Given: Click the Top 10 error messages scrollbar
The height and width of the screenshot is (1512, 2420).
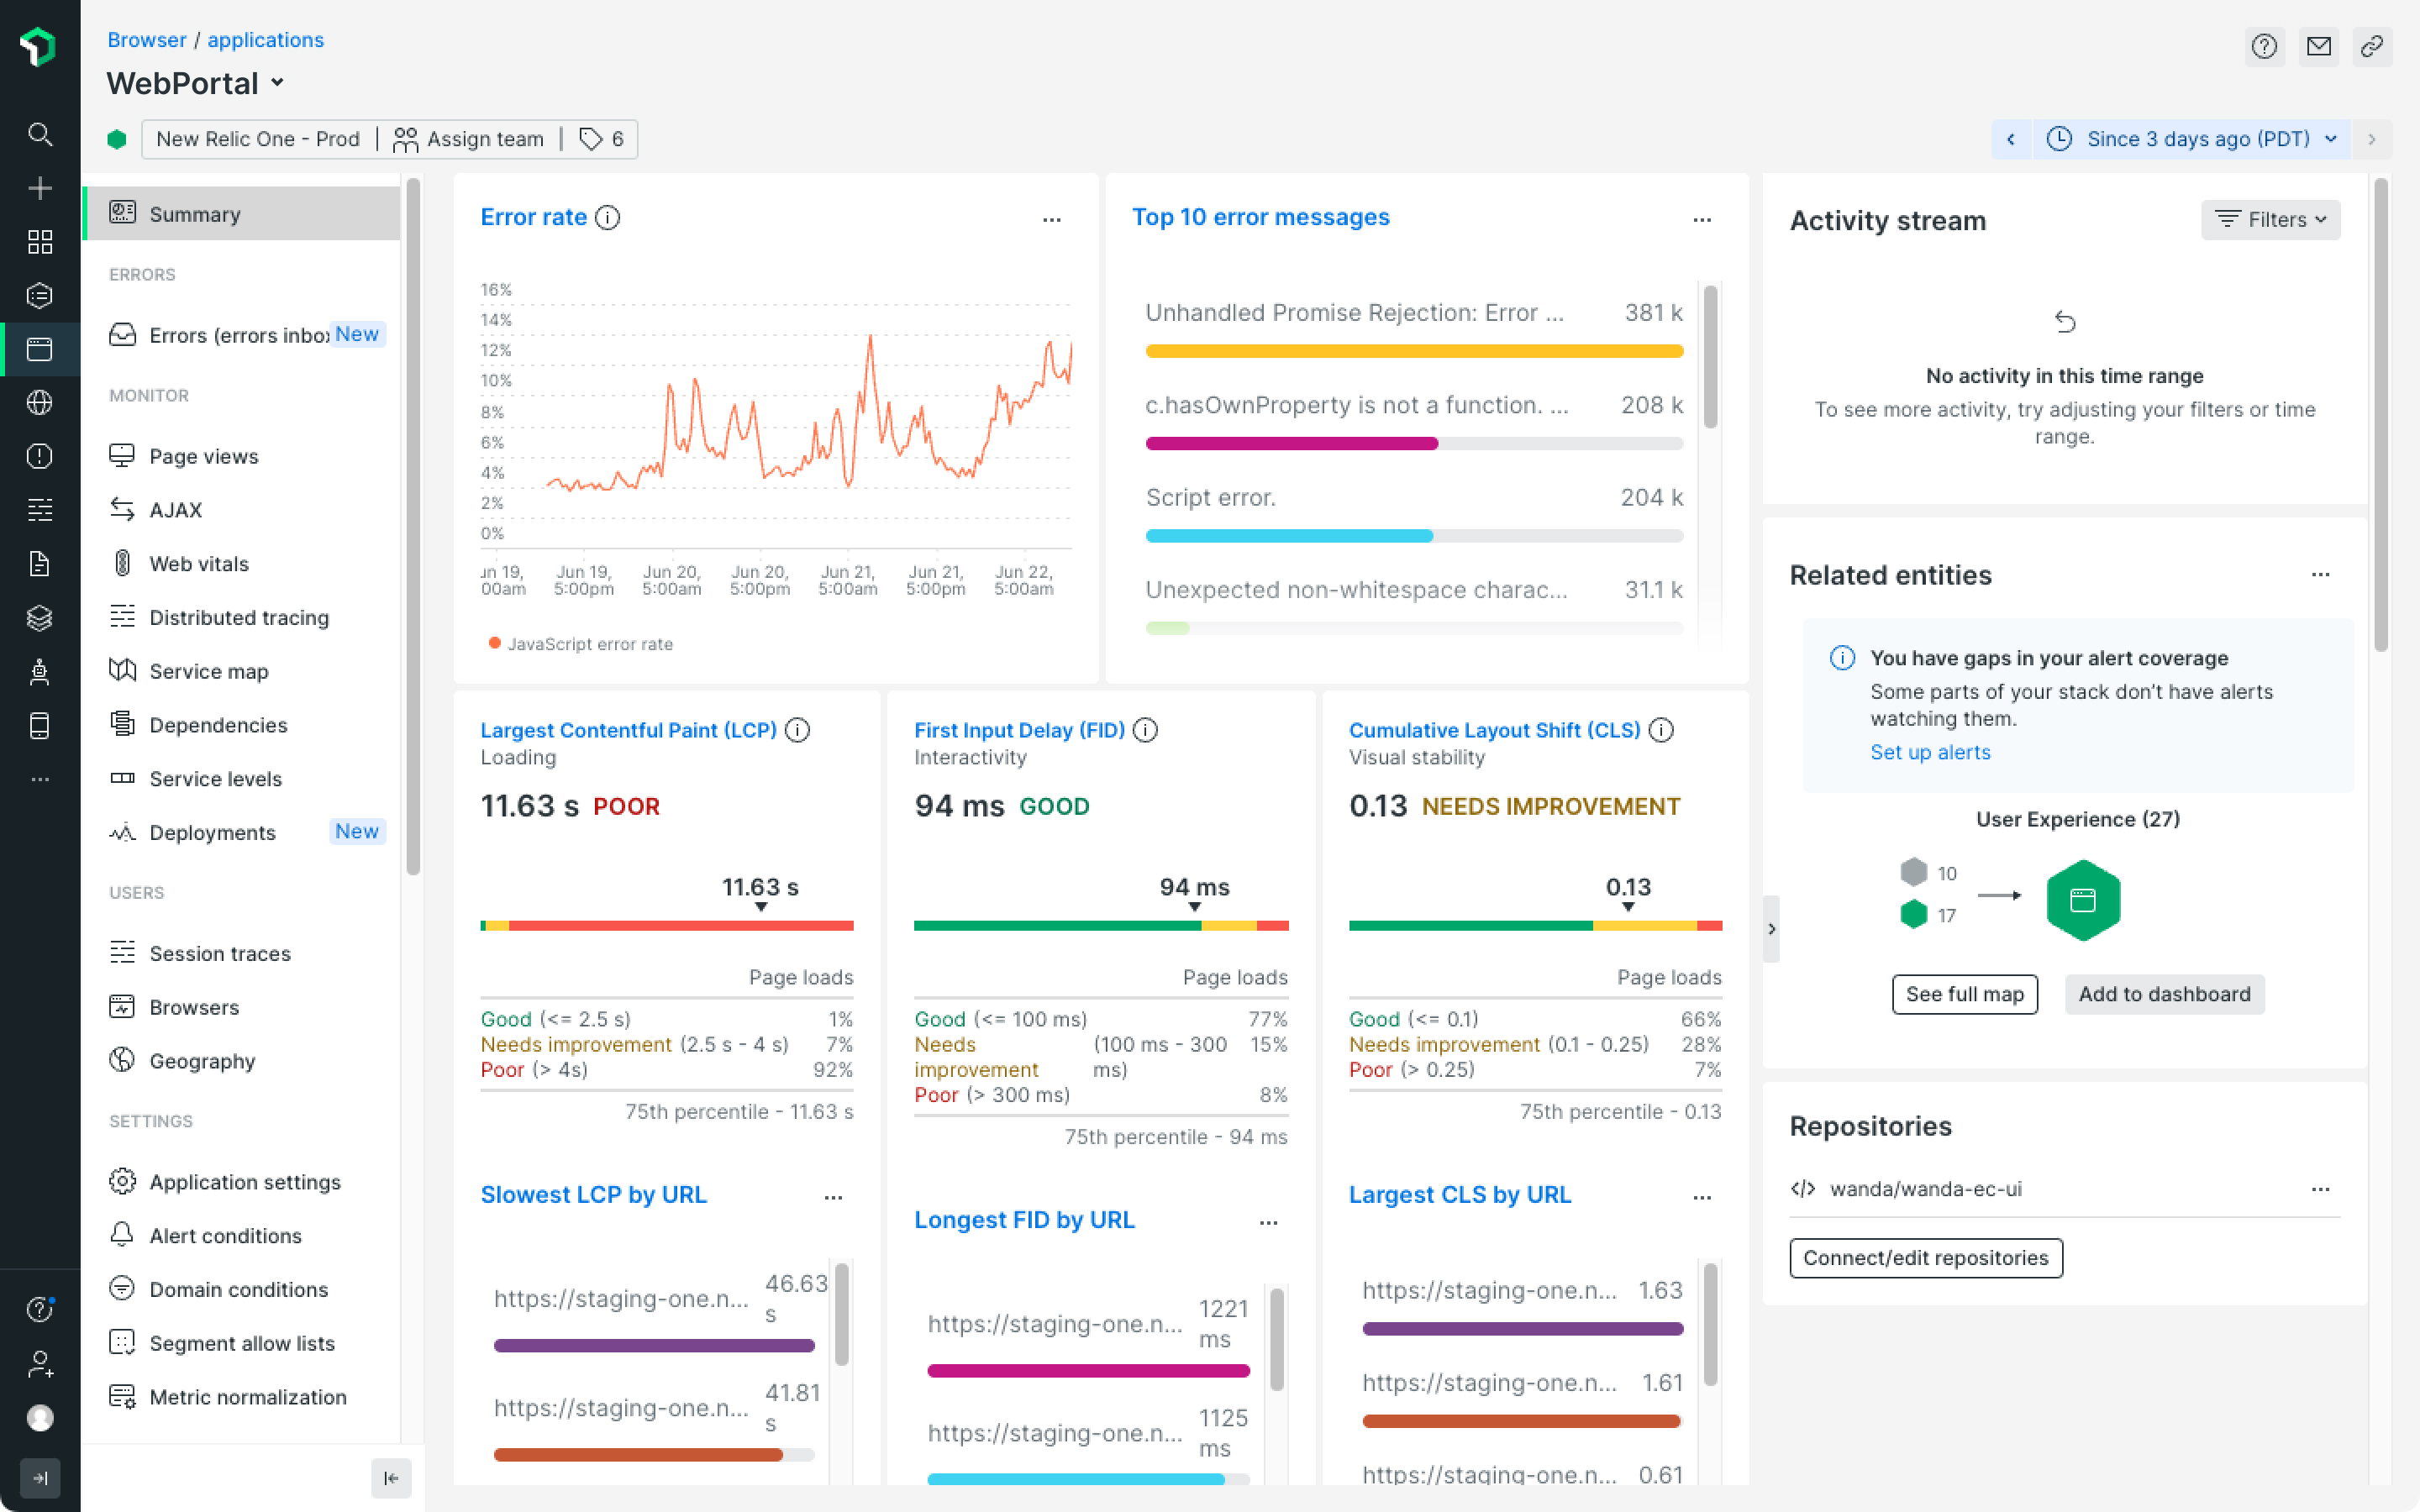Looking at the screenshot, I should [x=1711, y=357].
